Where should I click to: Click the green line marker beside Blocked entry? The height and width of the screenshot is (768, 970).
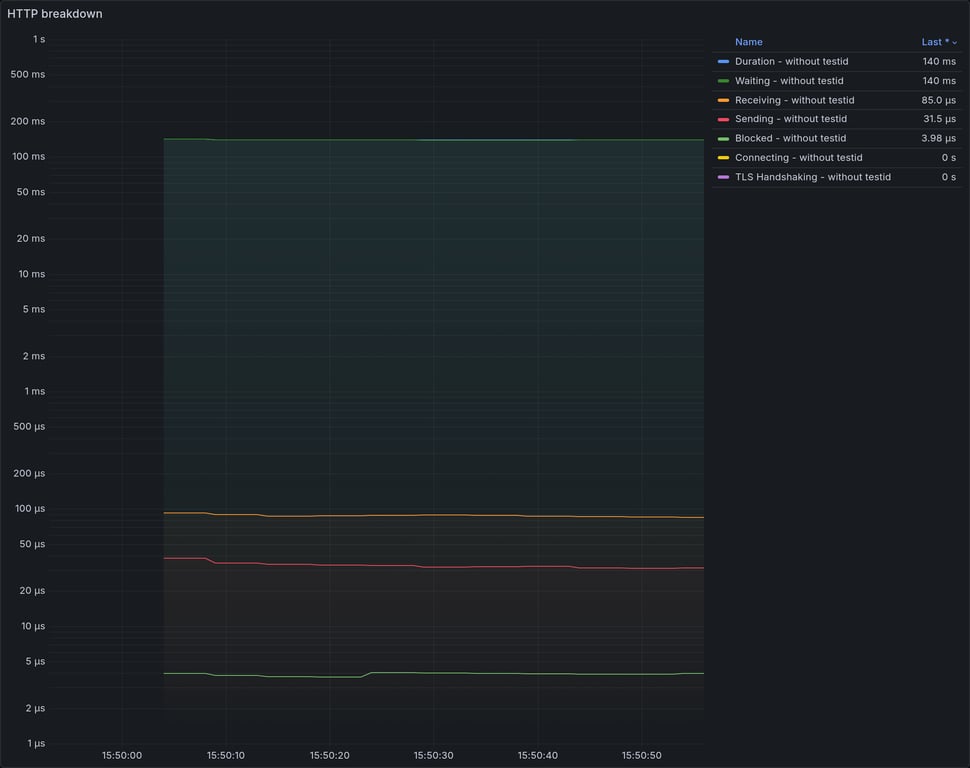pyautogui.click(x=722, y=138)
